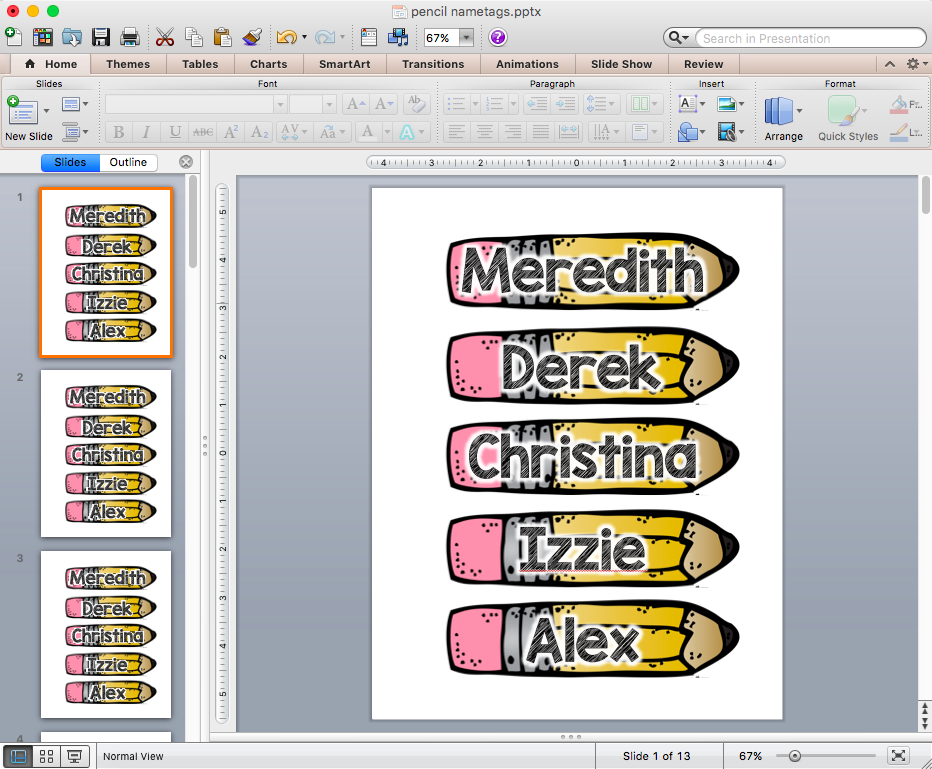Viewport: 932px width, 769px height.
Task: Open the Animations ribbon tab
Action: coord(528,64)
